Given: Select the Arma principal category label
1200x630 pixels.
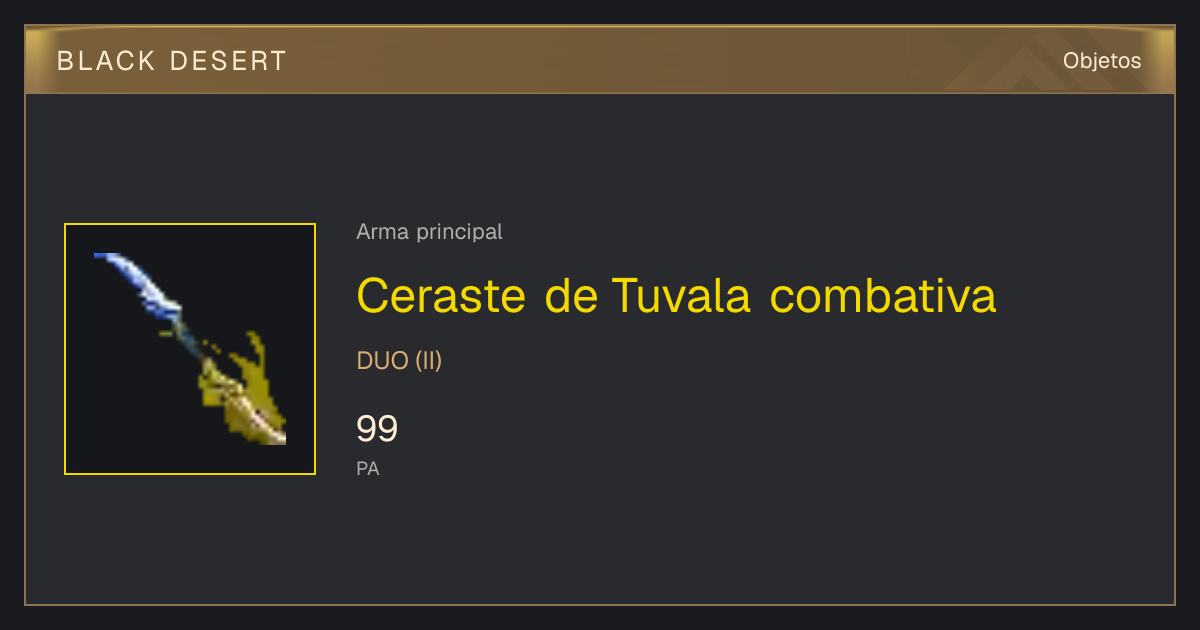Looking at the screenshot, I should click(x=429, y=232).
